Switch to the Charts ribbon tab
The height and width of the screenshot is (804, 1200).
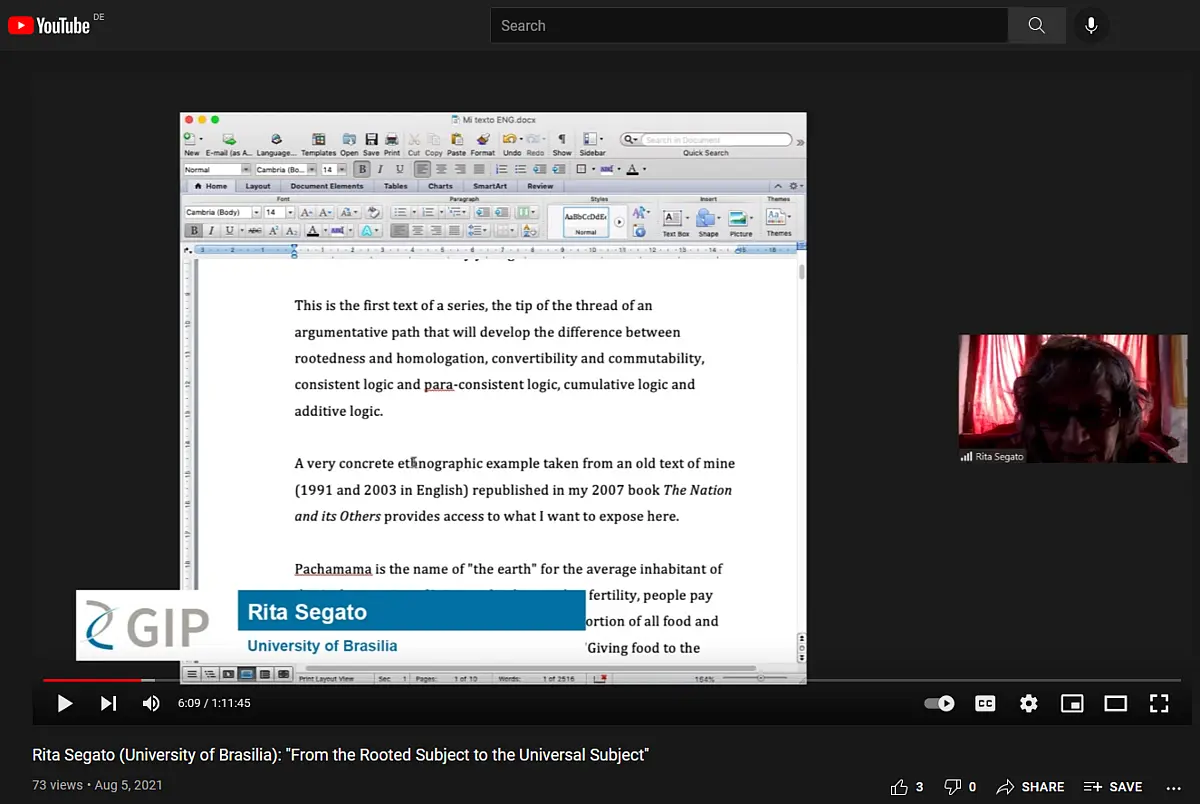[x=440, y=186]
